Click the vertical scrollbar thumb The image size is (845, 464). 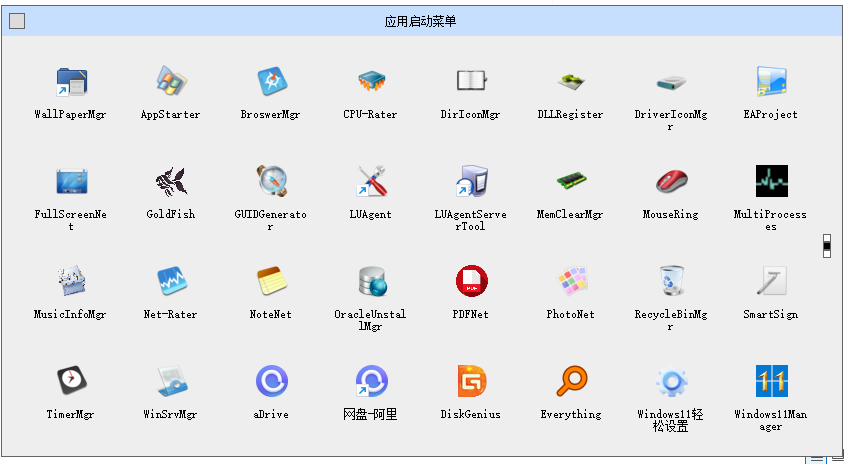coord(827,246)
